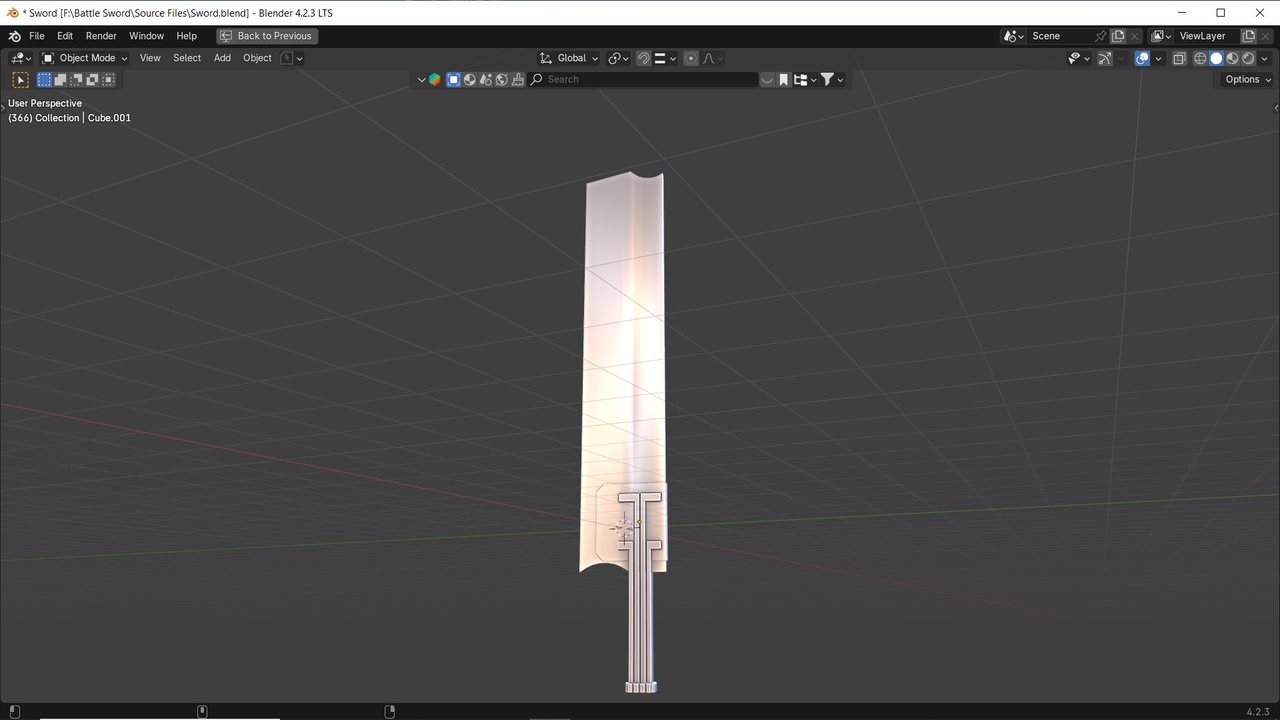The height and width of the screenshot is (720, 1280).
Task: Toggle the snapping magnet icon
Action: 644,58
